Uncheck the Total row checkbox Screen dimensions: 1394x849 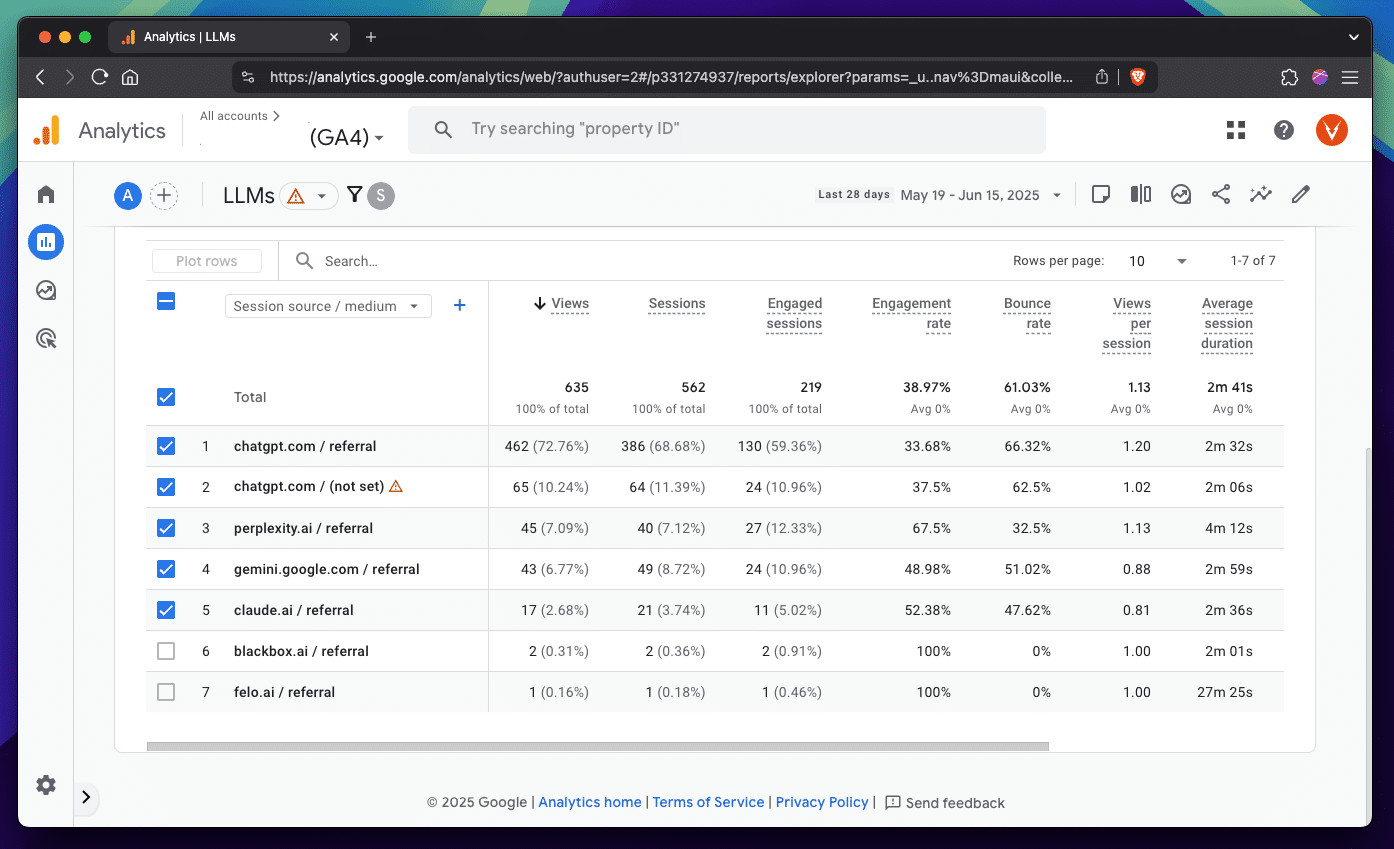coord(166,397)
